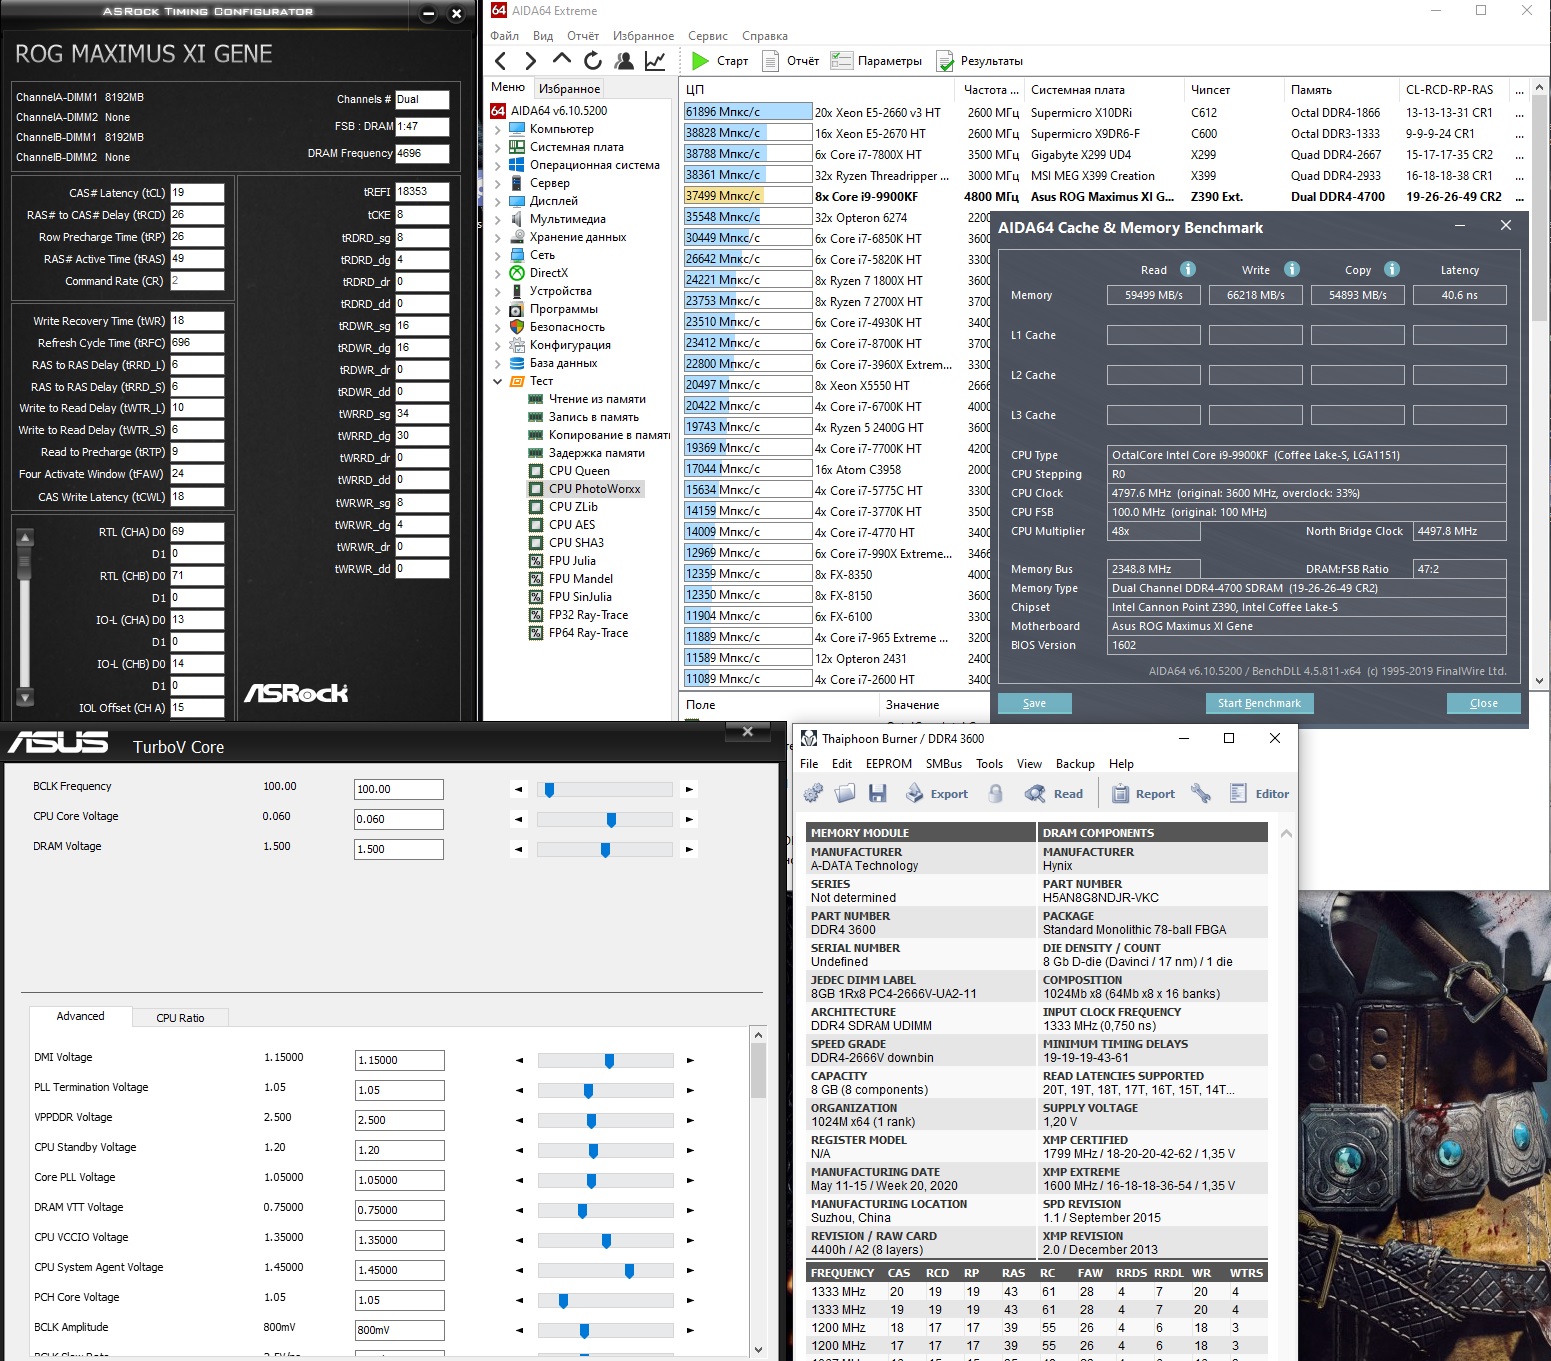The width and height of the screenshot is (1551, 1361).
Task: Open the AIDA64 graph icon
Action: pyautogui.click(x=655, y=61)
